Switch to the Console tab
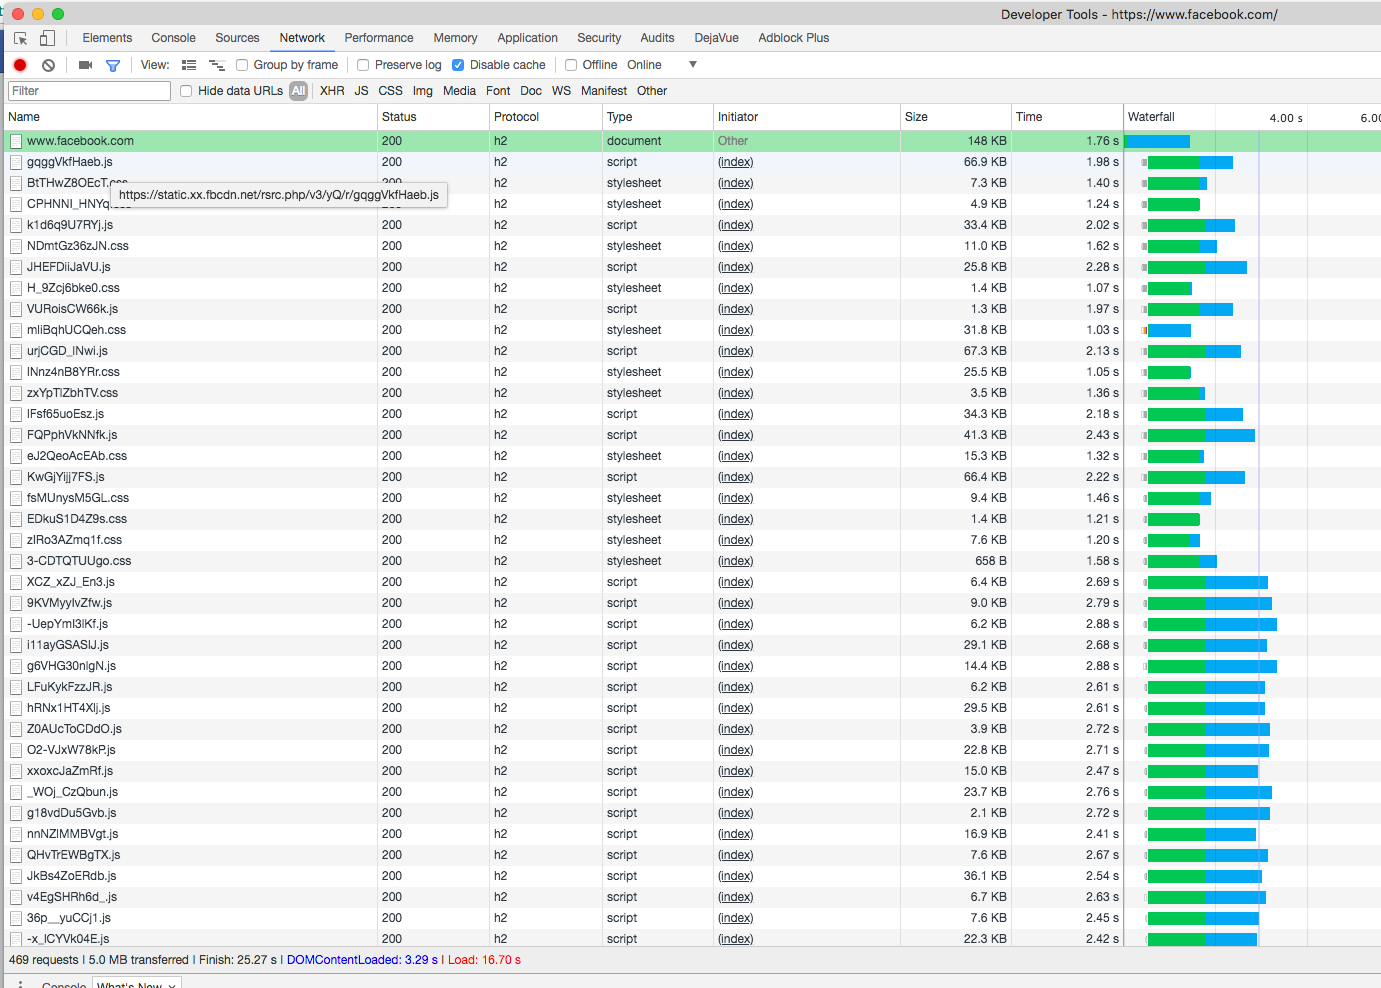 [173, 38]
